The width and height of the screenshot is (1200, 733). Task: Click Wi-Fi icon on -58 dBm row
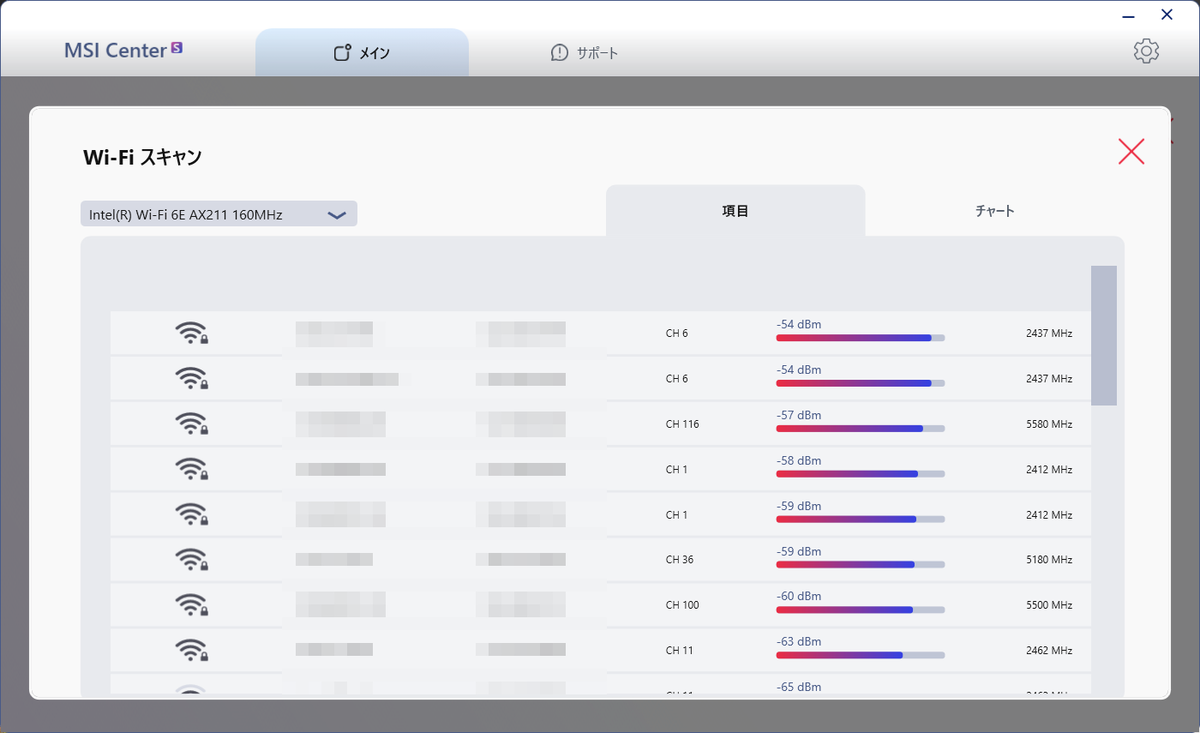191,469
